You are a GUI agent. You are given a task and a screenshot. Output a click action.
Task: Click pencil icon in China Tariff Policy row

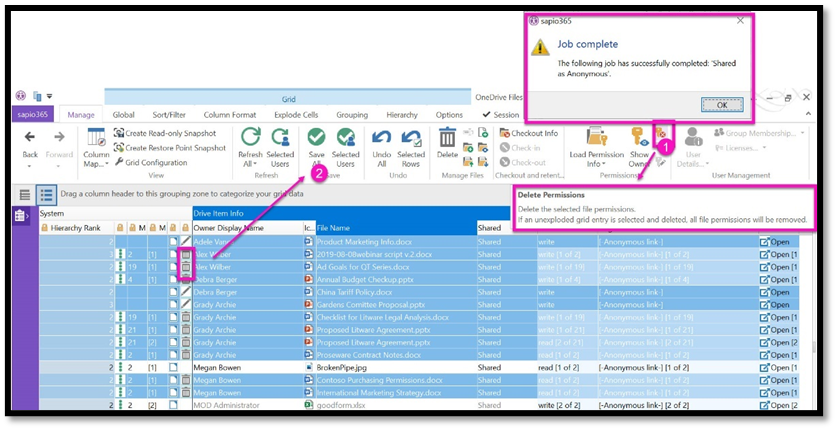tap(186, 292)
